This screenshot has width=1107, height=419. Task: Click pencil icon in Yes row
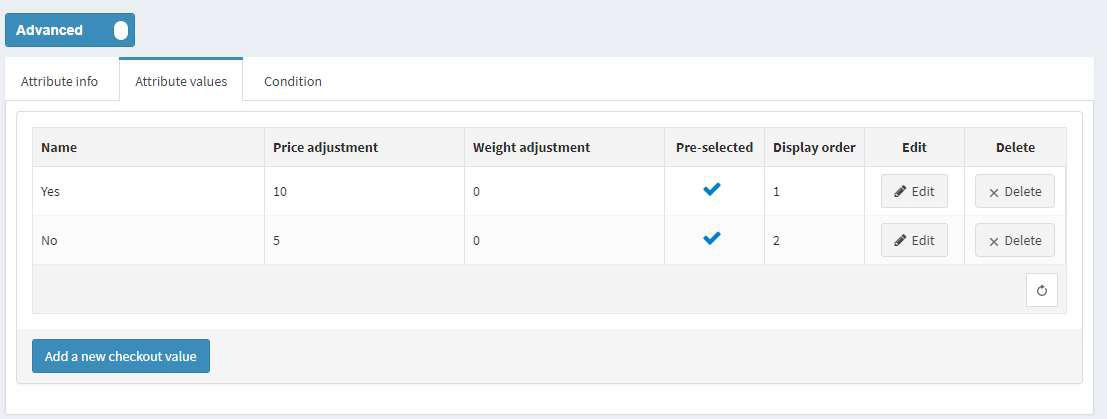[900, 191]
